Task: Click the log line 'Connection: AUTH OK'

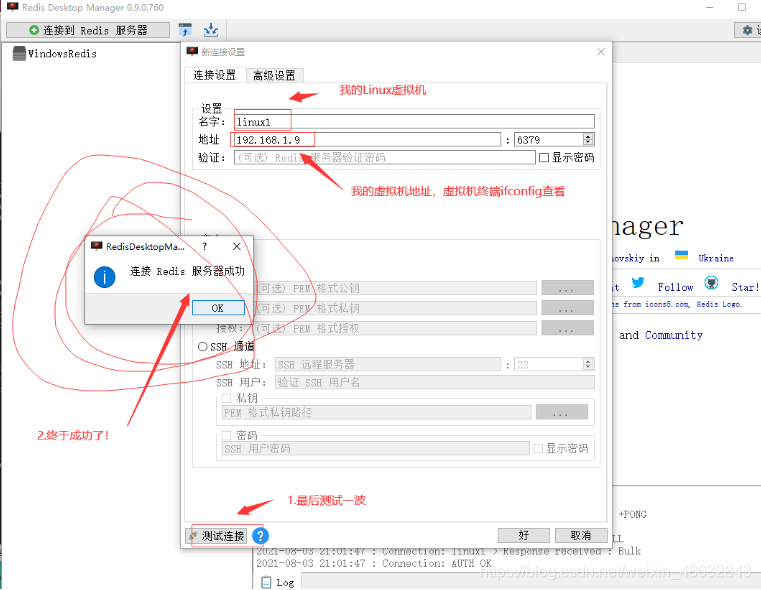Action: (374, 563)
